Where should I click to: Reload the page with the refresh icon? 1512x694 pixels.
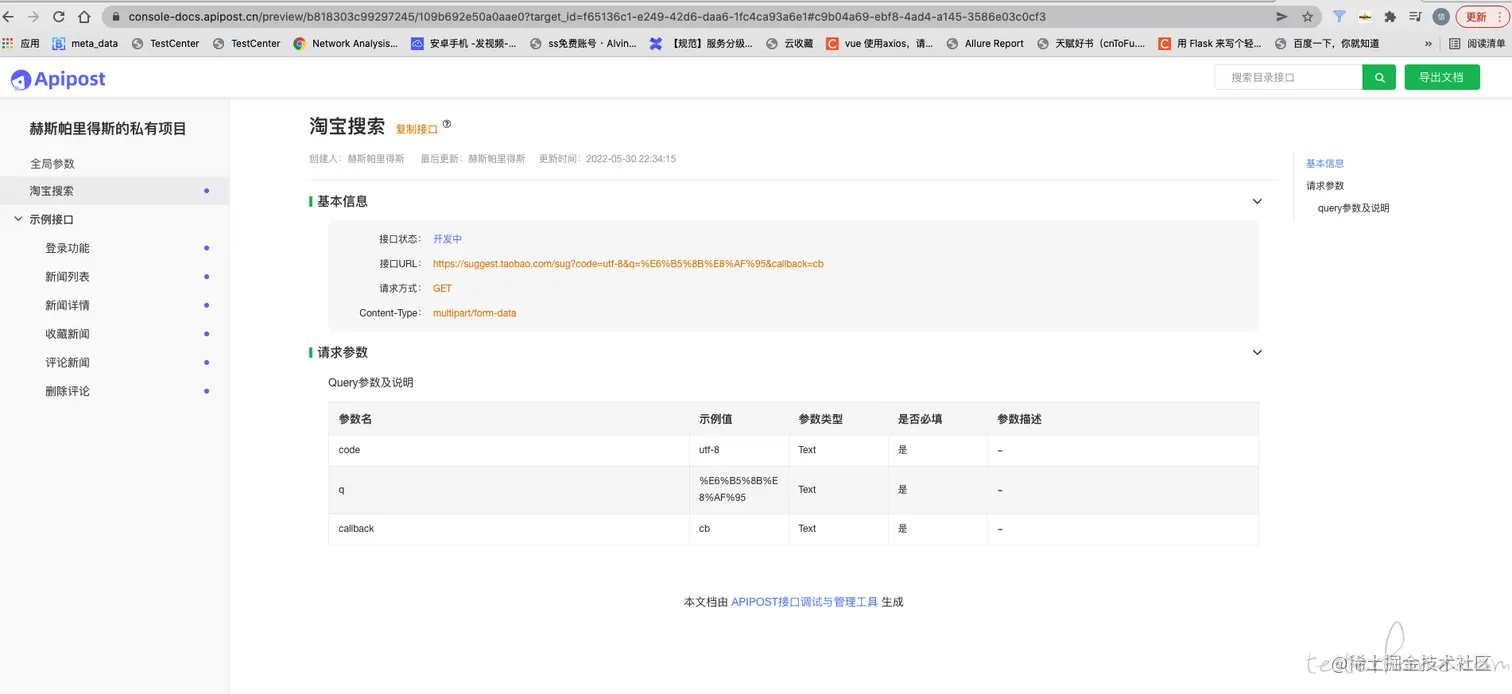pos(59,17)
